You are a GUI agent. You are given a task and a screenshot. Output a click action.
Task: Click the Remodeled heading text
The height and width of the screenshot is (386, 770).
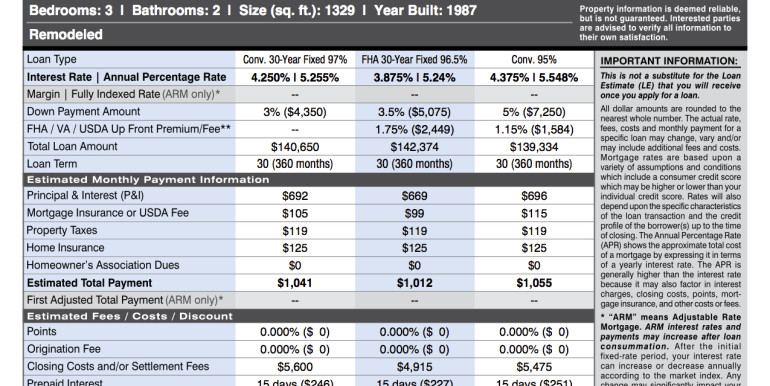[x=66, y=35]
